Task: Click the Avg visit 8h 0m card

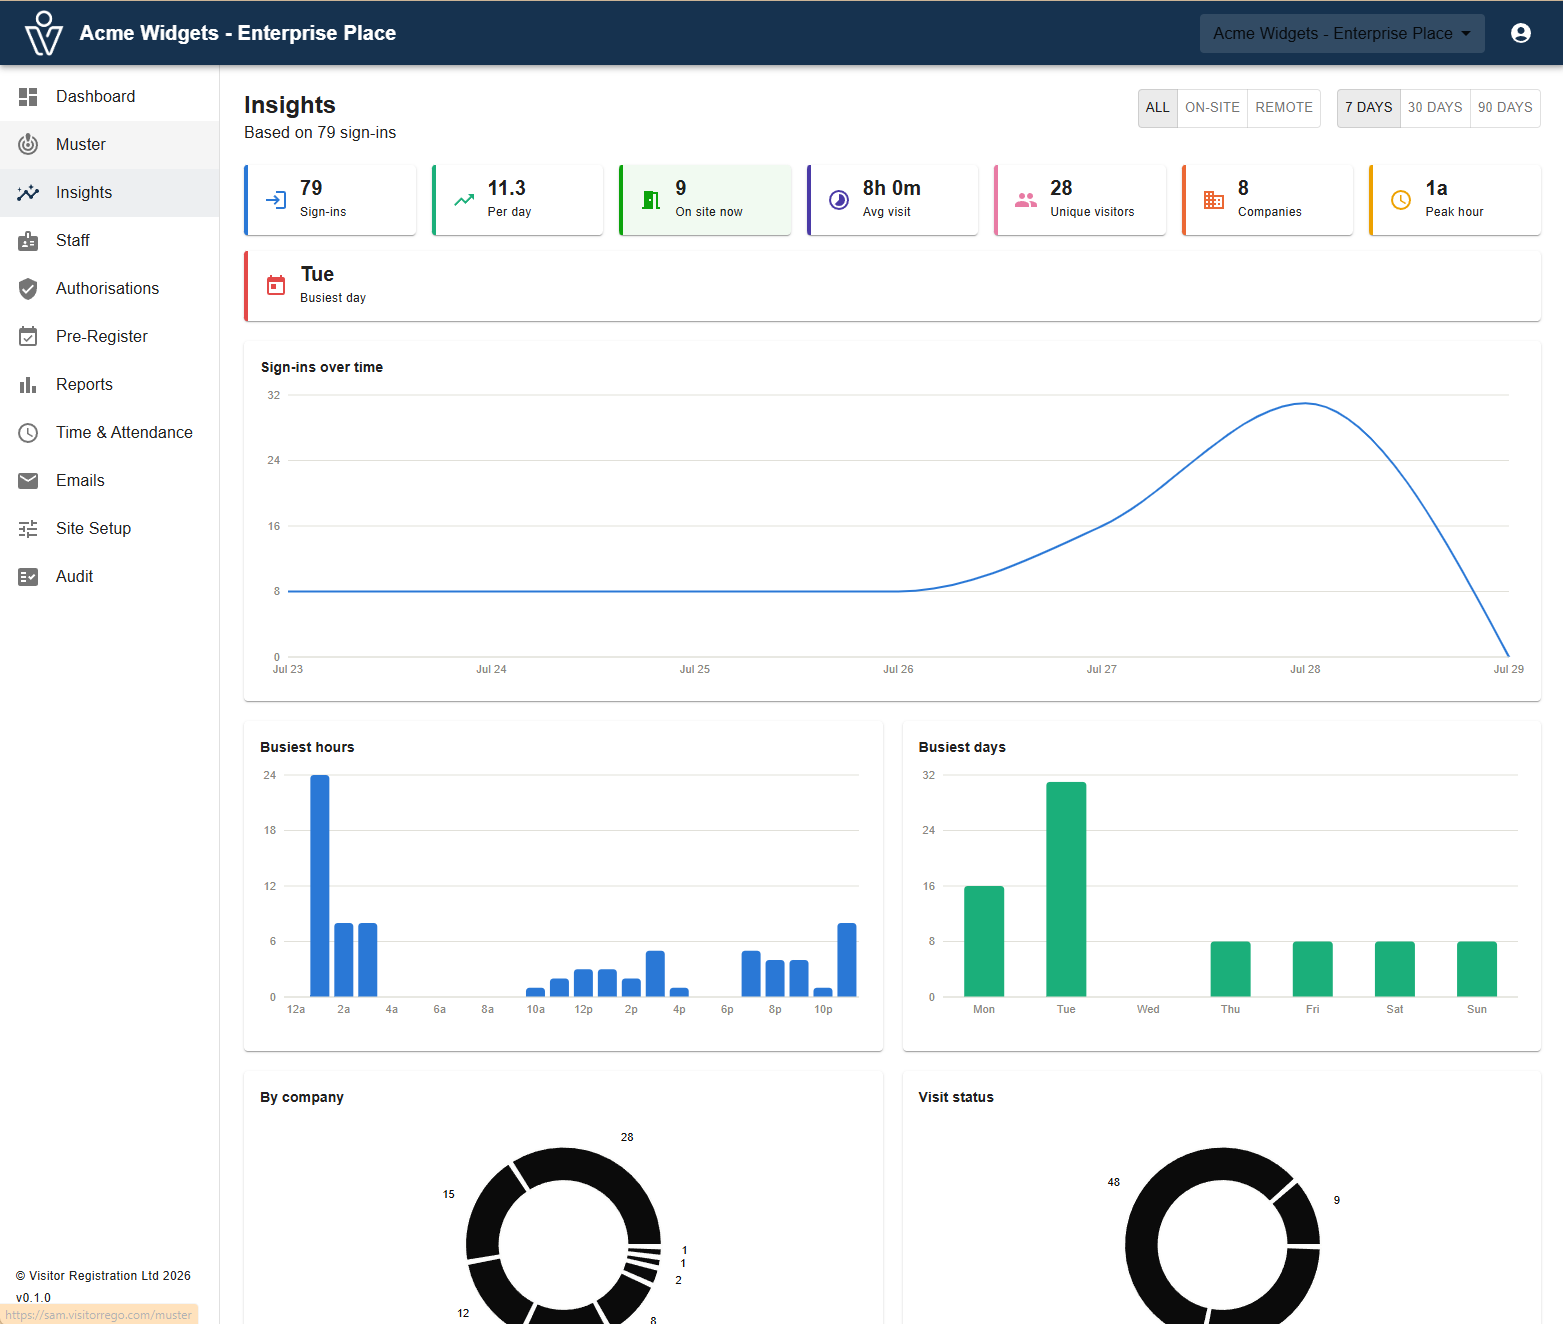Action: 893,200
